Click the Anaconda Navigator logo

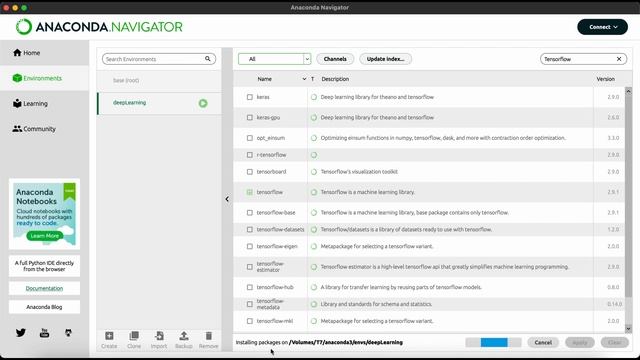coord(99,27)
